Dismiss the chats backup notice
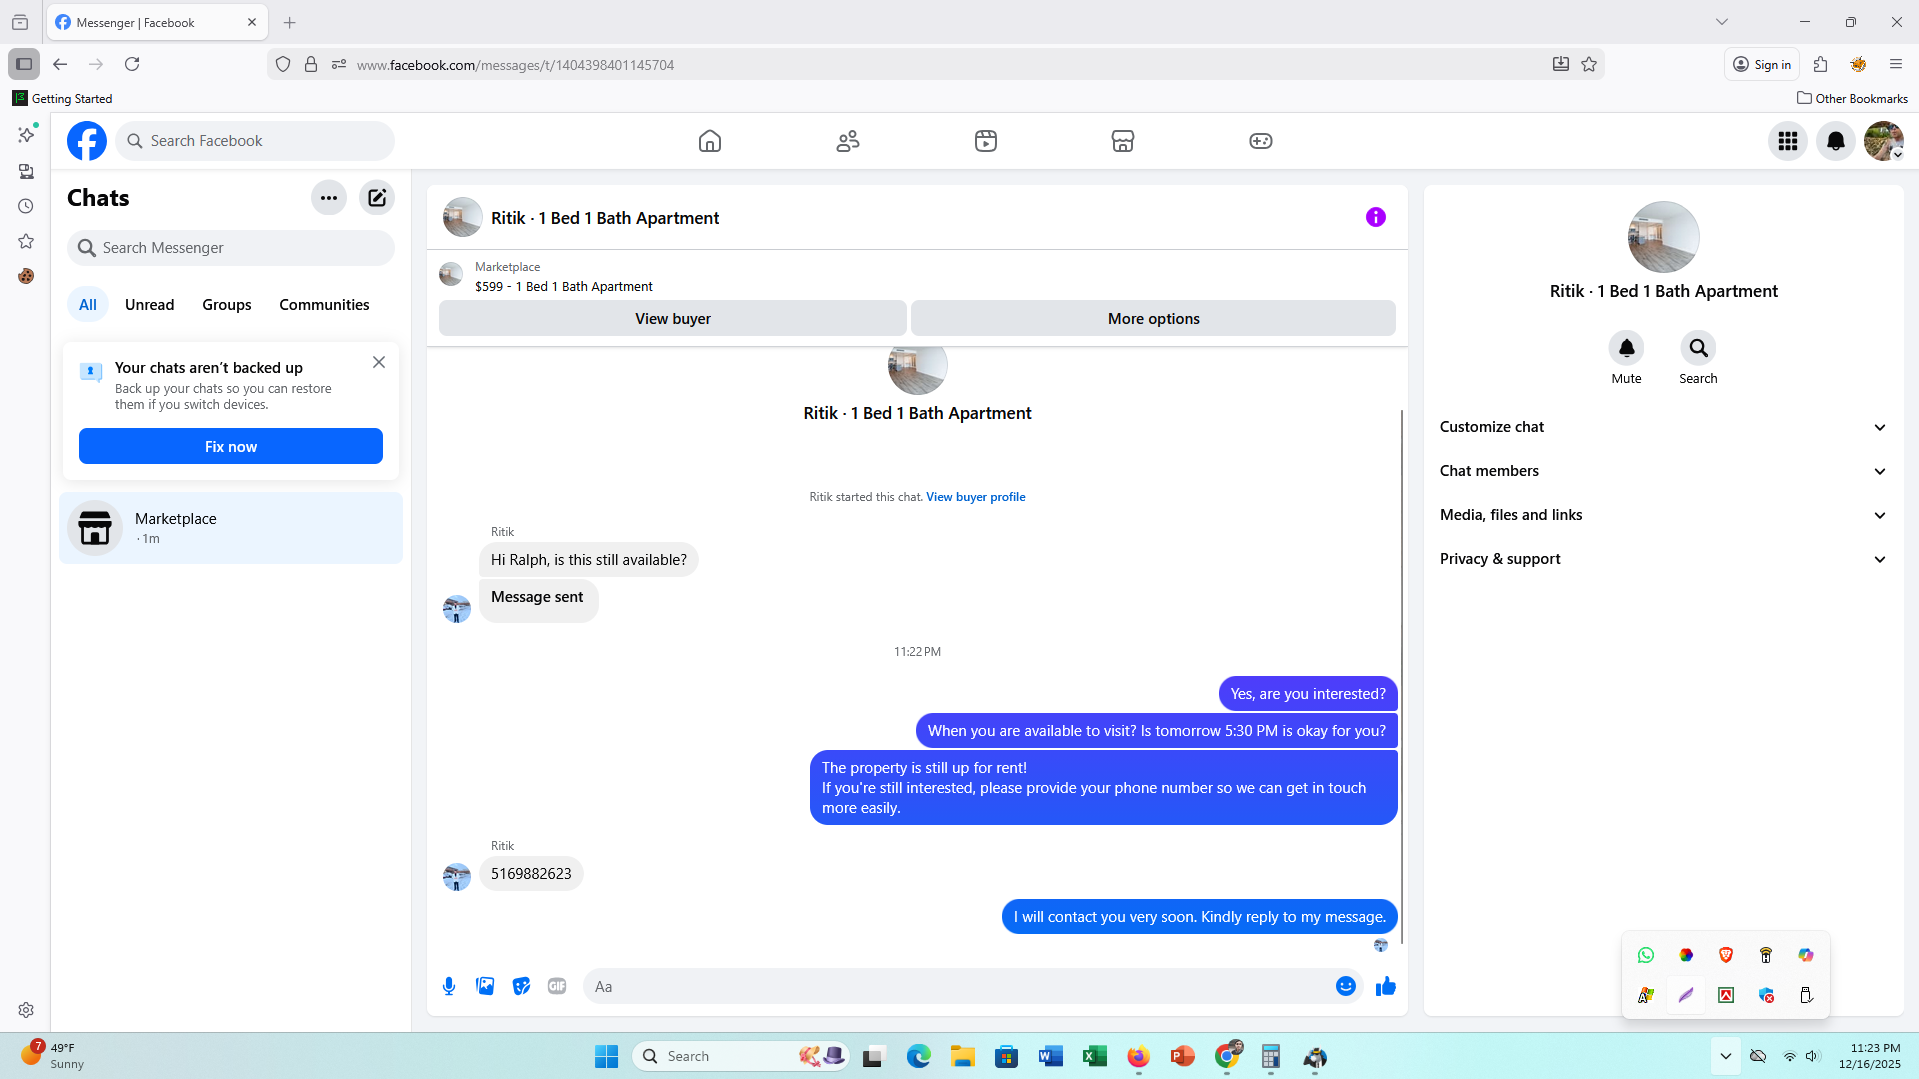1919x1079 pixels. tap(379, 362)
